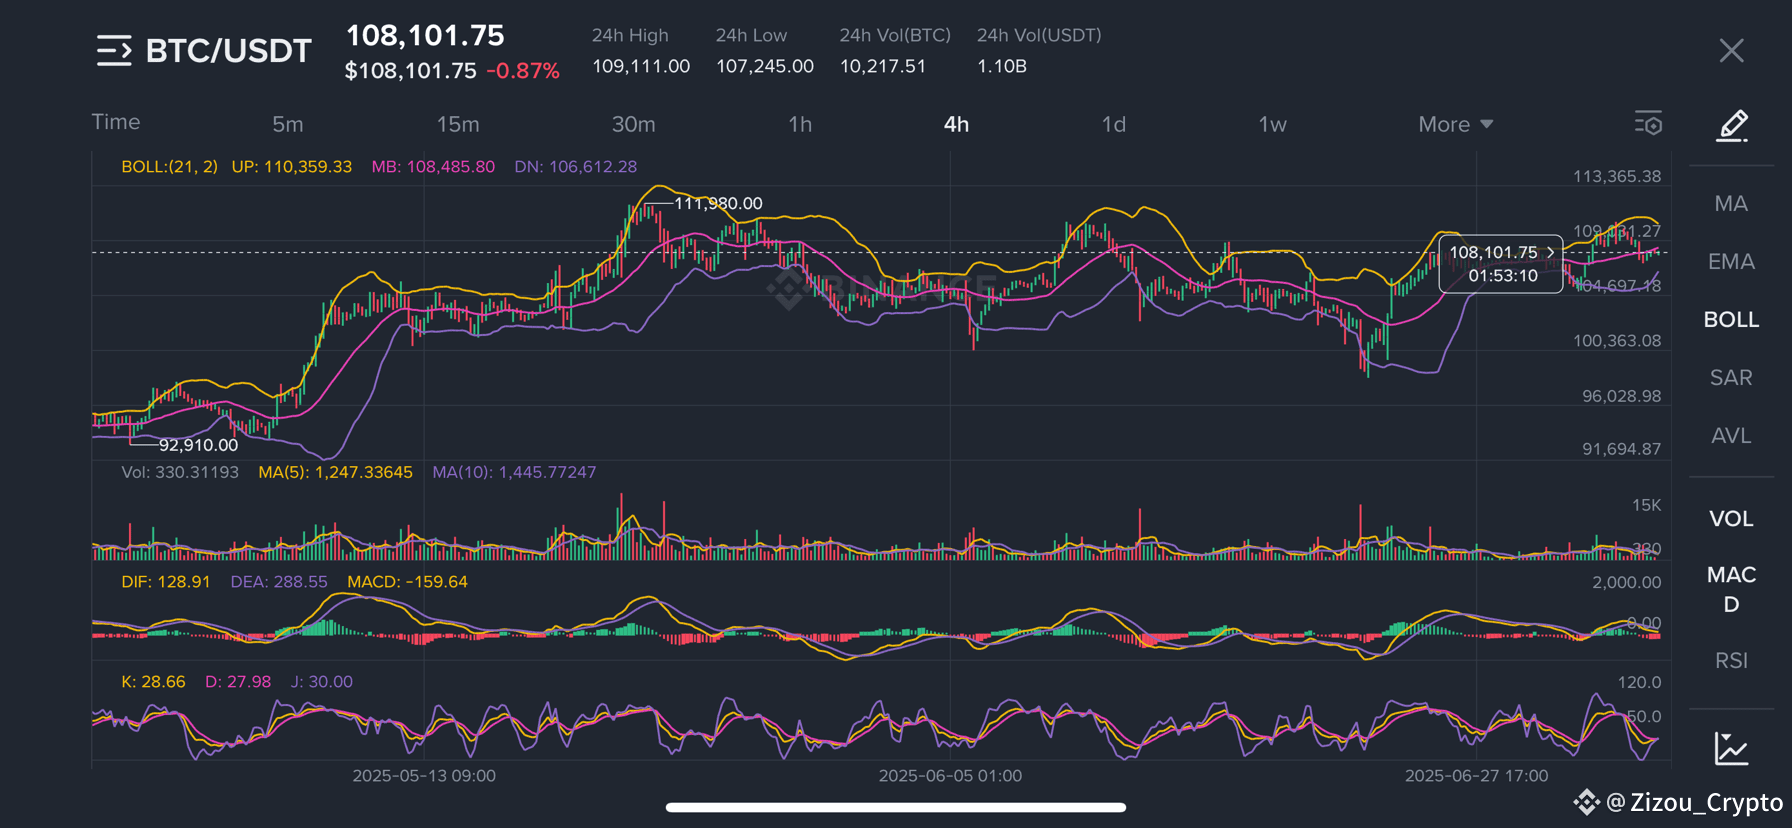Viewport: 1792px width, 828px height.
Task: Open the chart settings icon
Action: click(x=1648, y=123)
